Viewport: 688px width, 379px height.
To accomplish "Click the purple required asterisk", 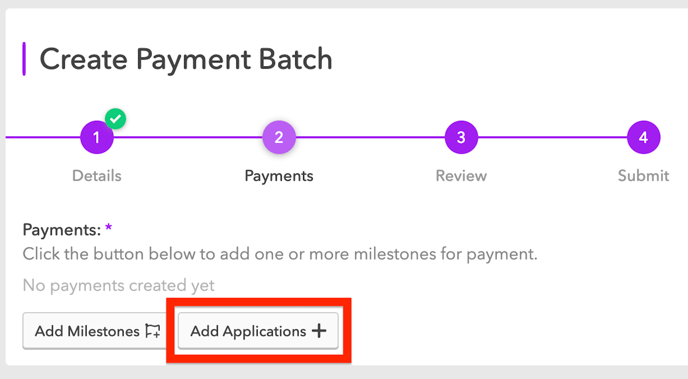I will 108,228.
